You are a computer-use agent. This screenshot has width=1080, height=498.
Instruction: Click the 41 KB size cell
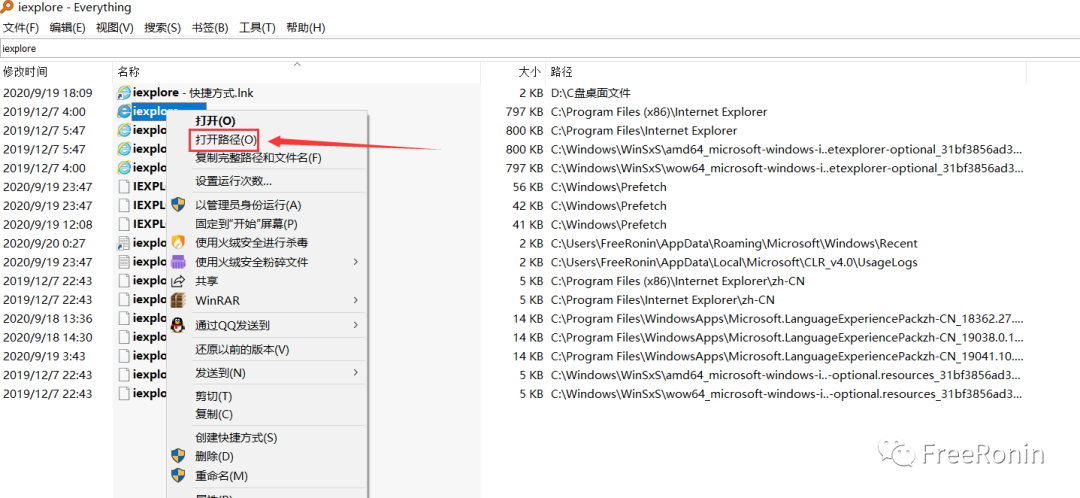pyautogui.click(x=526, y=225)
